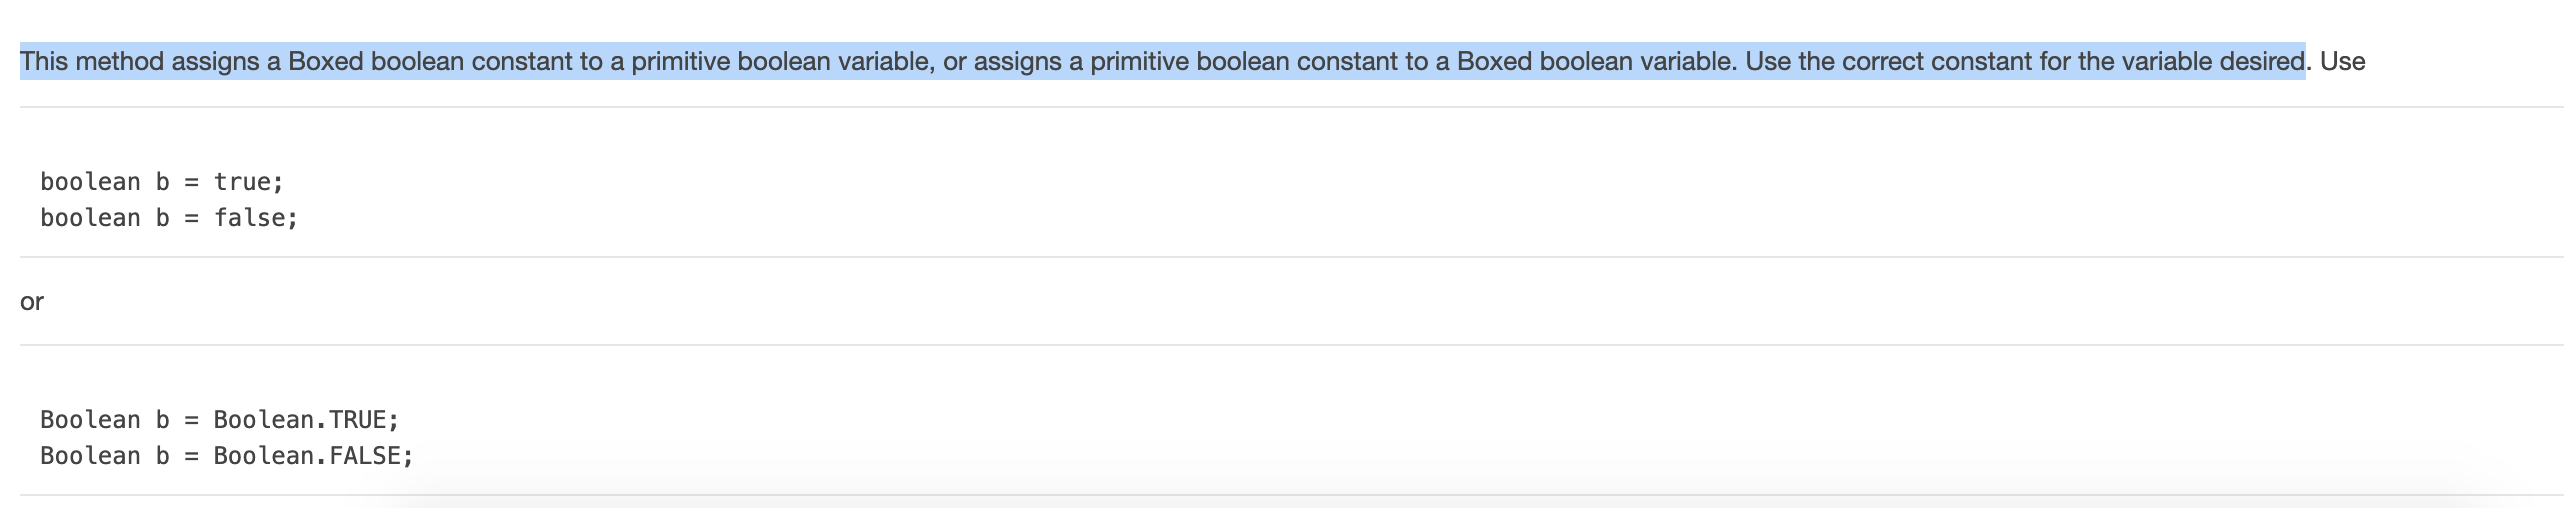Click the highlighted words "This method assigns"
The height and width of the screenshot is (508, 2564).
138,62
